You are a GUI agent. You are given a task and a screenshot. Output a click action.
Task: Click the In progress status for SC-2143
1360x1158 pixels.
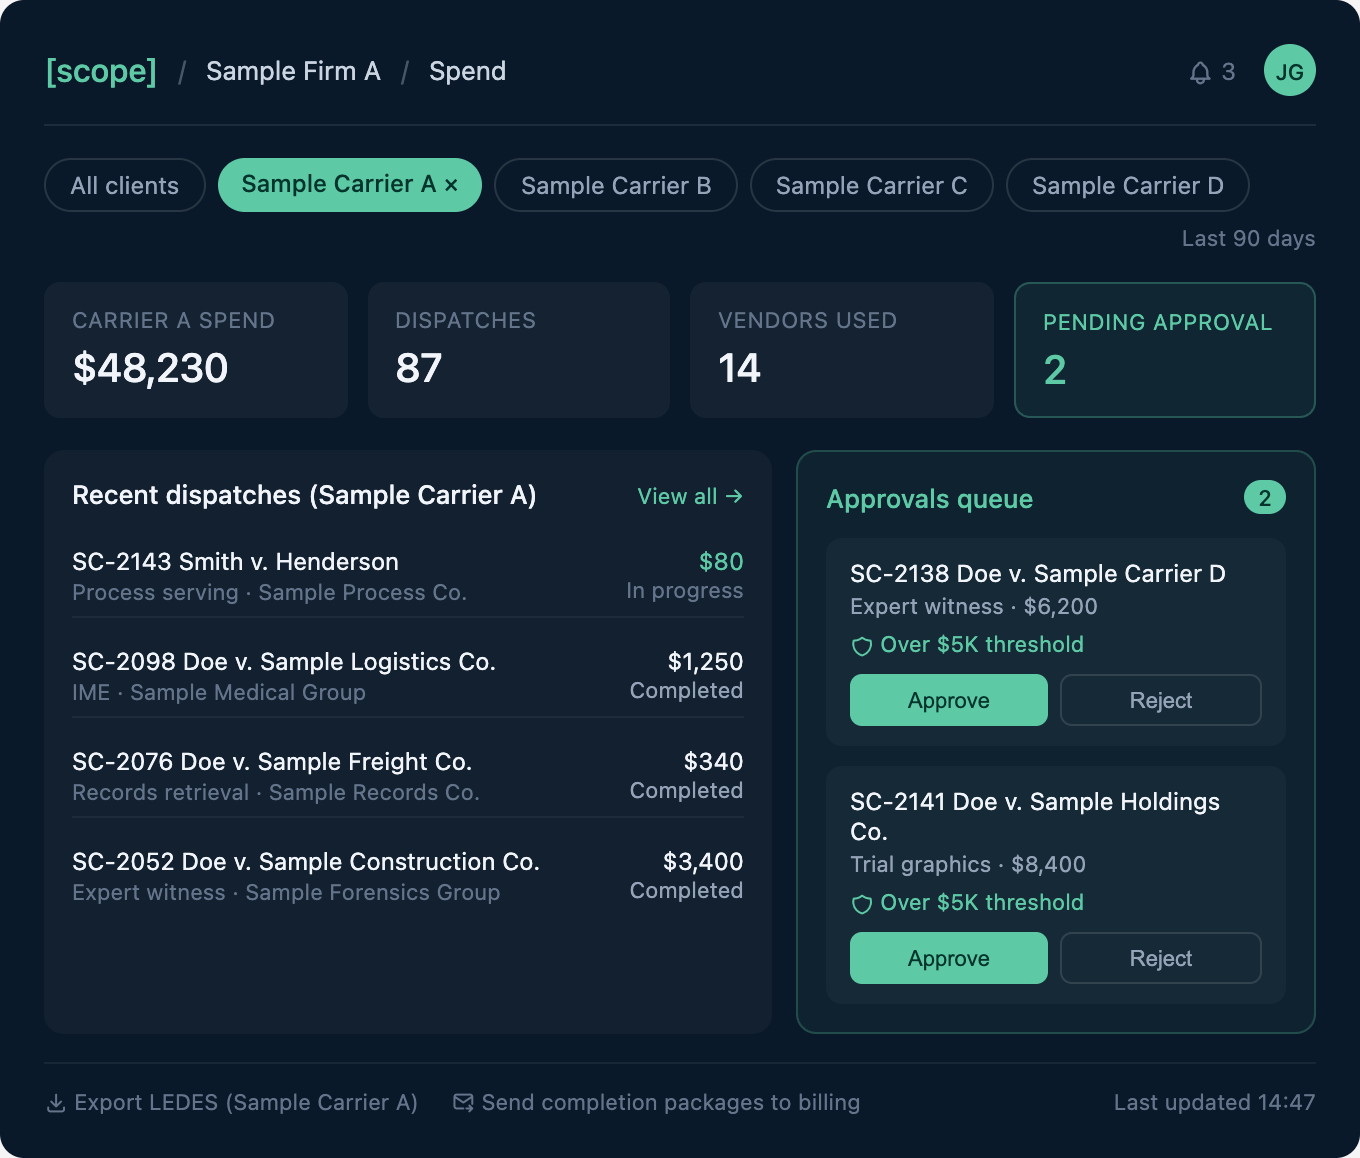pyautogui.click(x=685, y=591)
